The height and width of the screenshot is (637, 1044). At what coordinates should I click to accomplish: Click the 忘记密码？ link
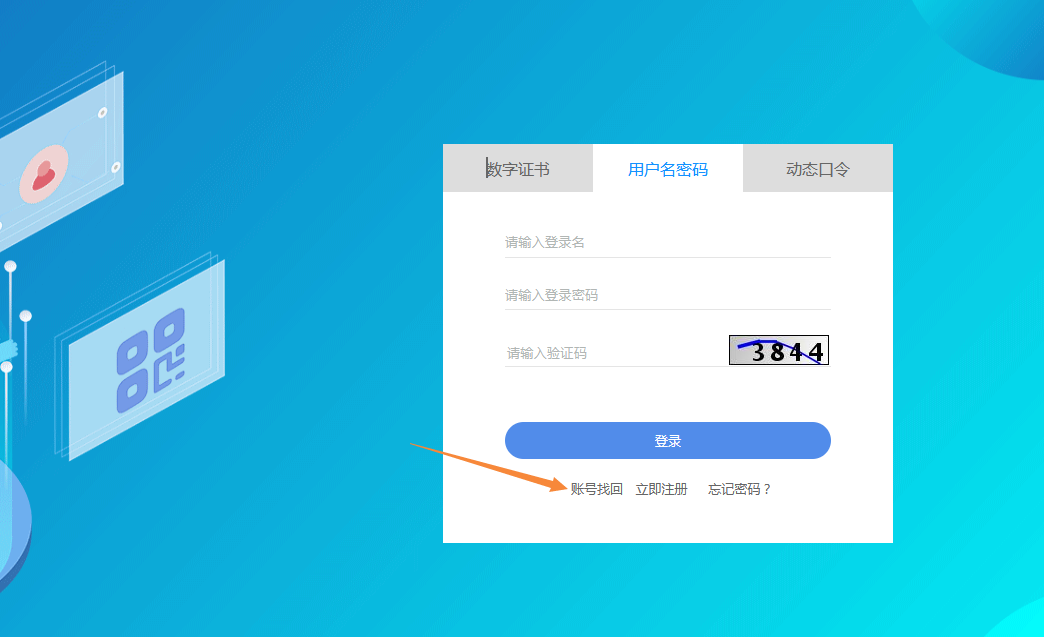740,489
